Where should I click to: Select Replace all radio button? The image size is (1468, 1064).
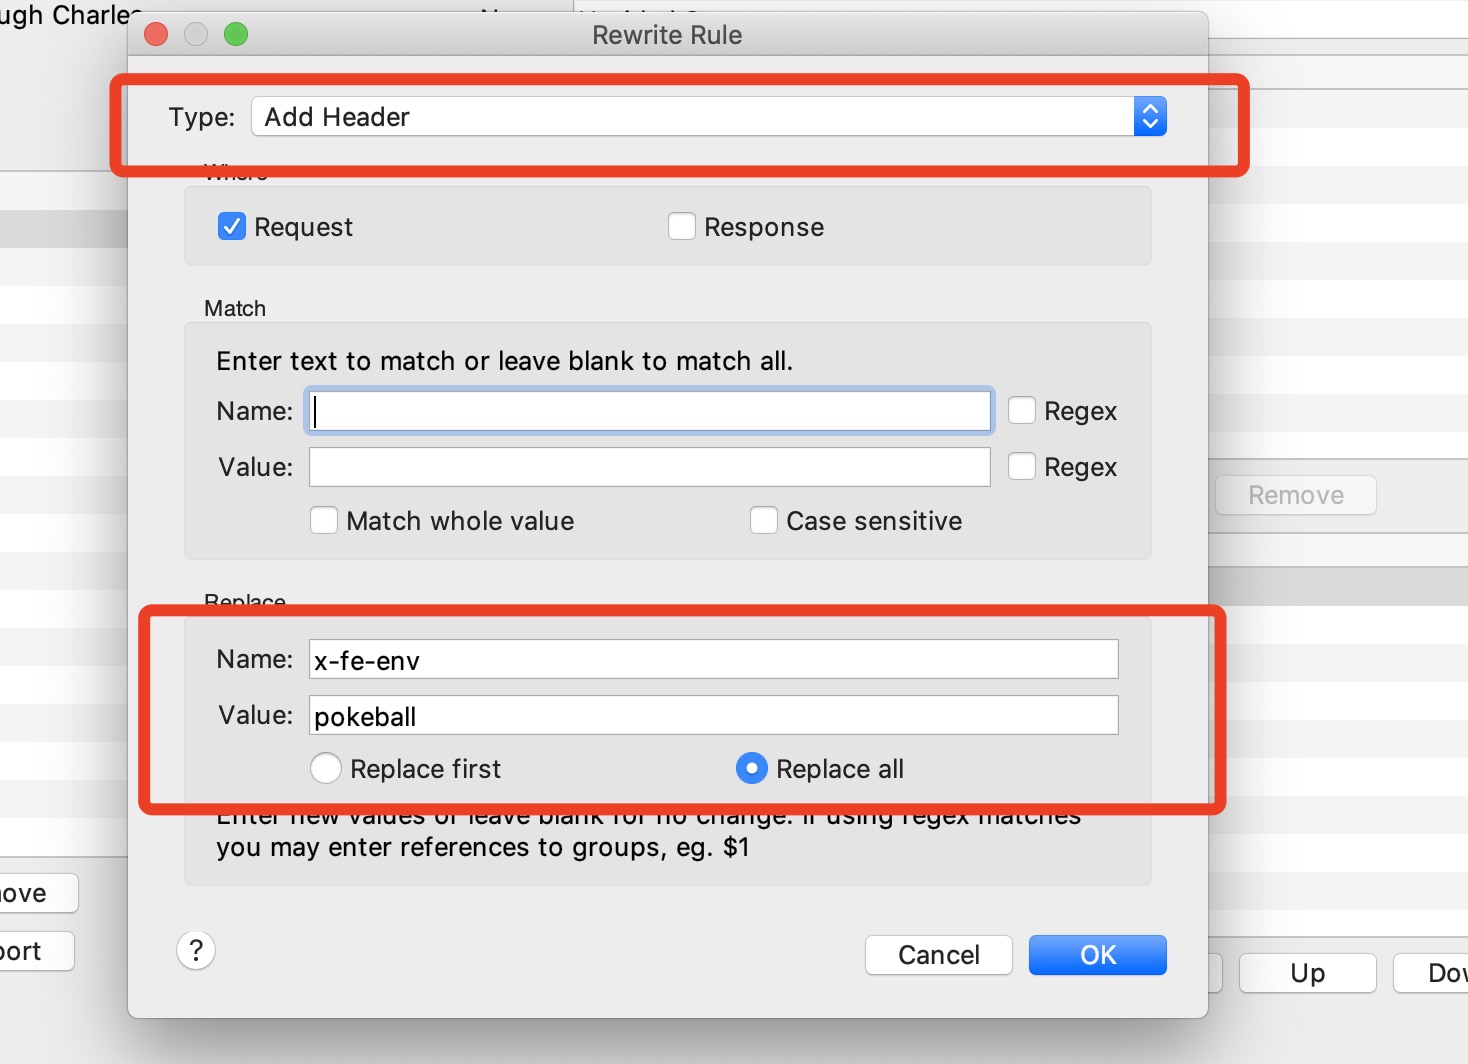(x=752, y=769)
